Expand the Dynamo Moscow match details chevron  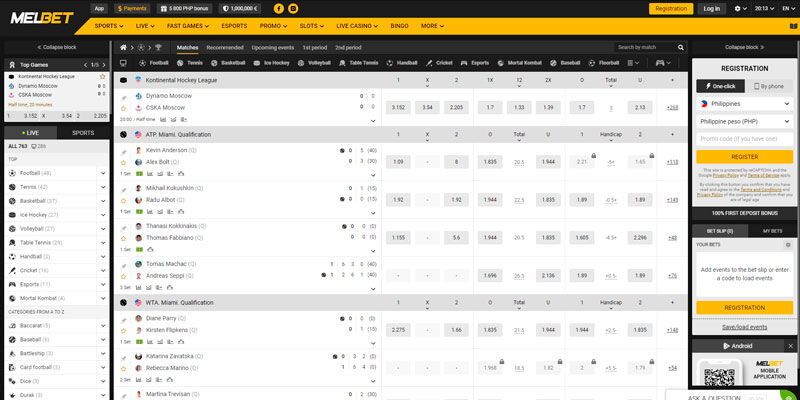373,121
